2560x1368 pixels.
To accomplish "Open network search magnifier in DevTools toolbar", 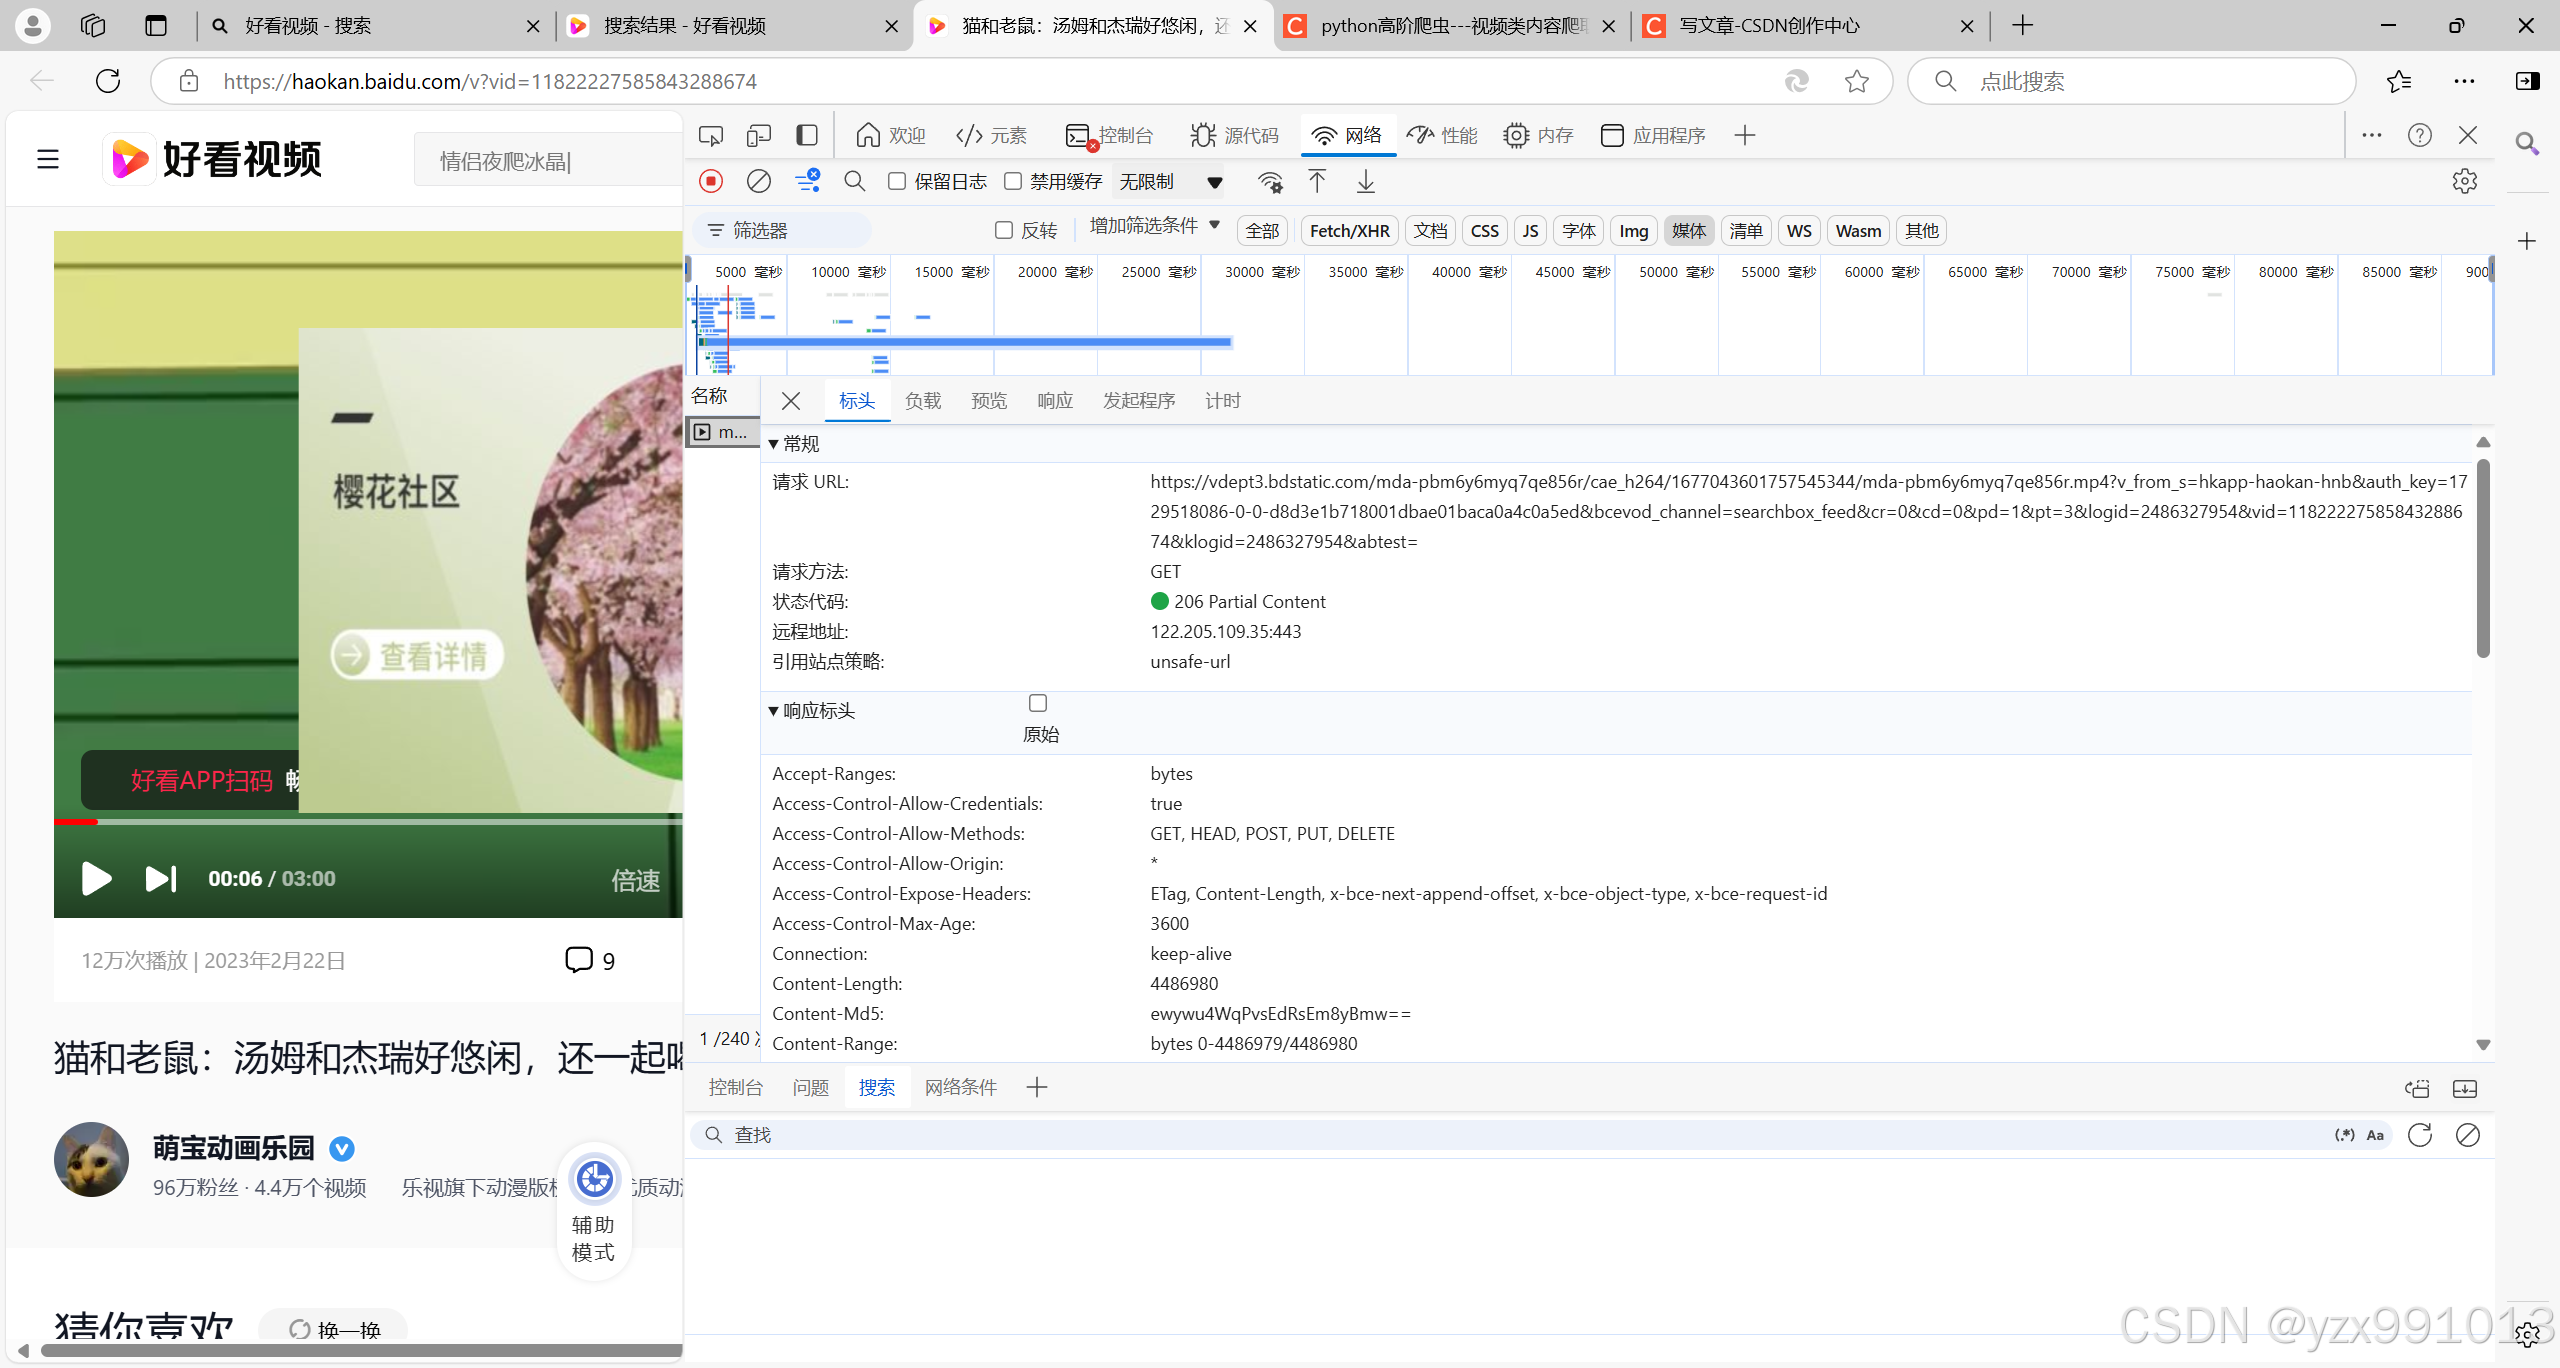I will coord(855,181).
